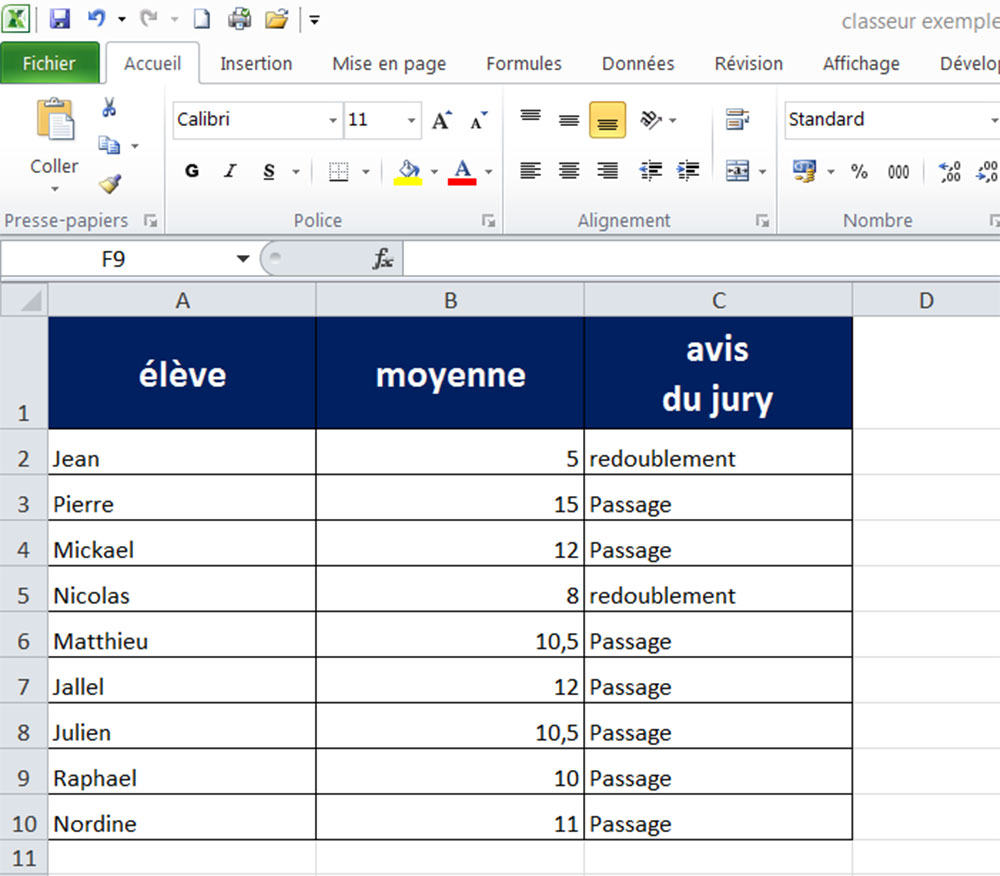Image resolution: width=1000 pixels, height=876 pixels.
Task: Toggle italic I formatting
Action: click(230, 171)
